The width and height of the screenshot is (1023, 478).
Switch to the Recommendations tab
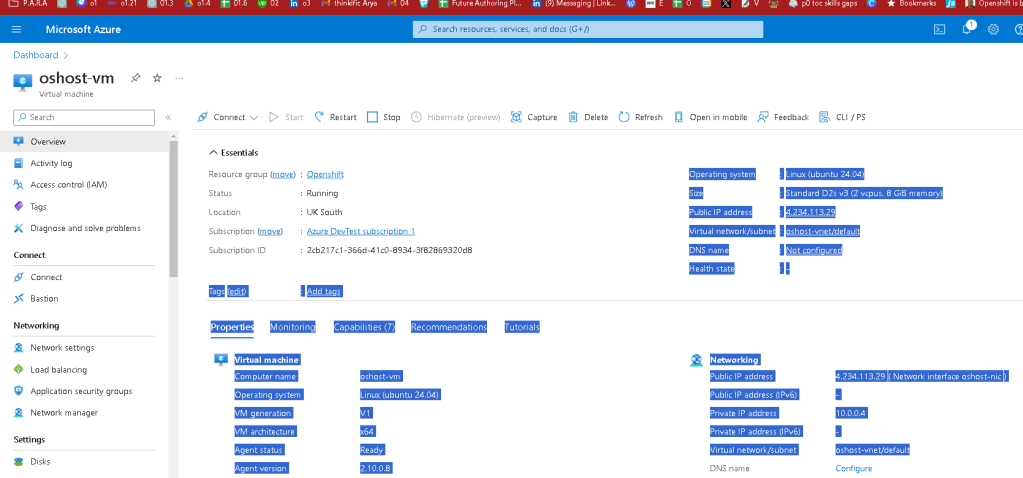click(x=449, y=327)
